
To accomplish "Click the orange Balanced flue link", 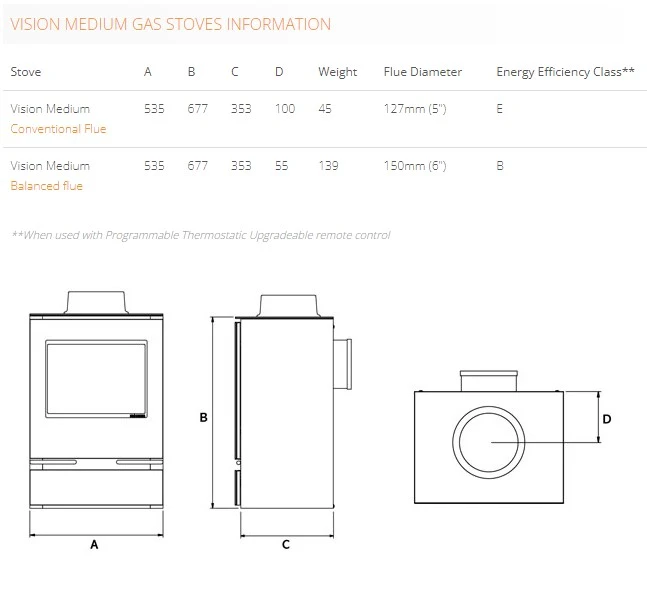I will click(46, 186).
